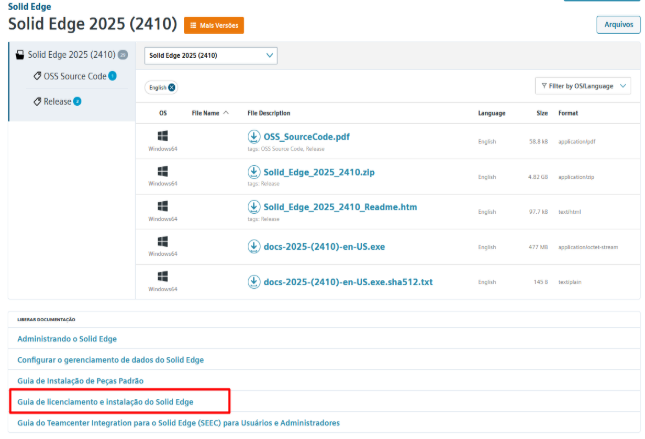This screenshot has height=439, width=645.
Task: Click the OSS Source Code tag icon
Action: pos(37,76)
